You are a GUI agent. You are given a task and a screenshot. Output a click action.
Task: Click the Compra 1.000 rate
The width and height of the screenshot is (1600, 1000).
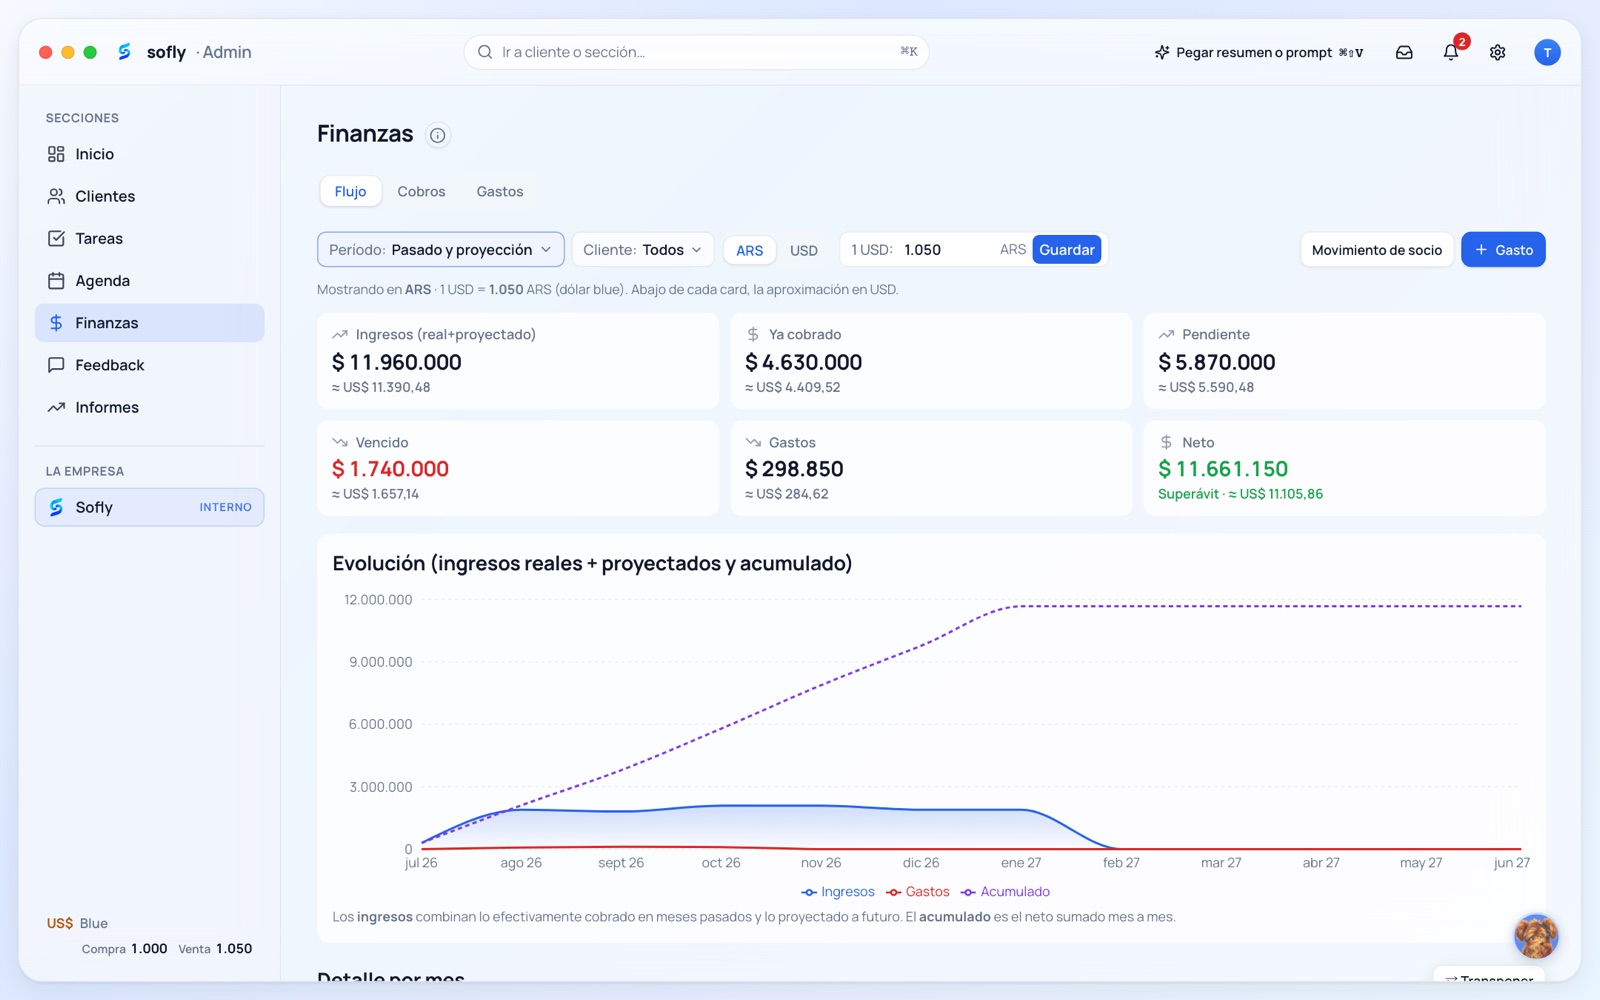tap(124, 949)
